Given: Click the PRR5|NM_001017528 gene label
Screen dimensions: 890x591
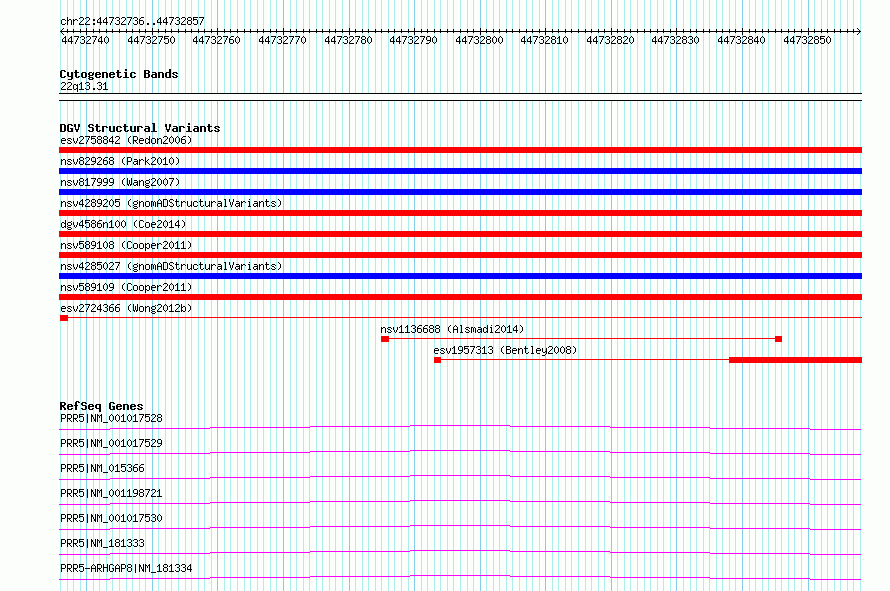Looking at the screenshot, I should [x=111, y=418].
